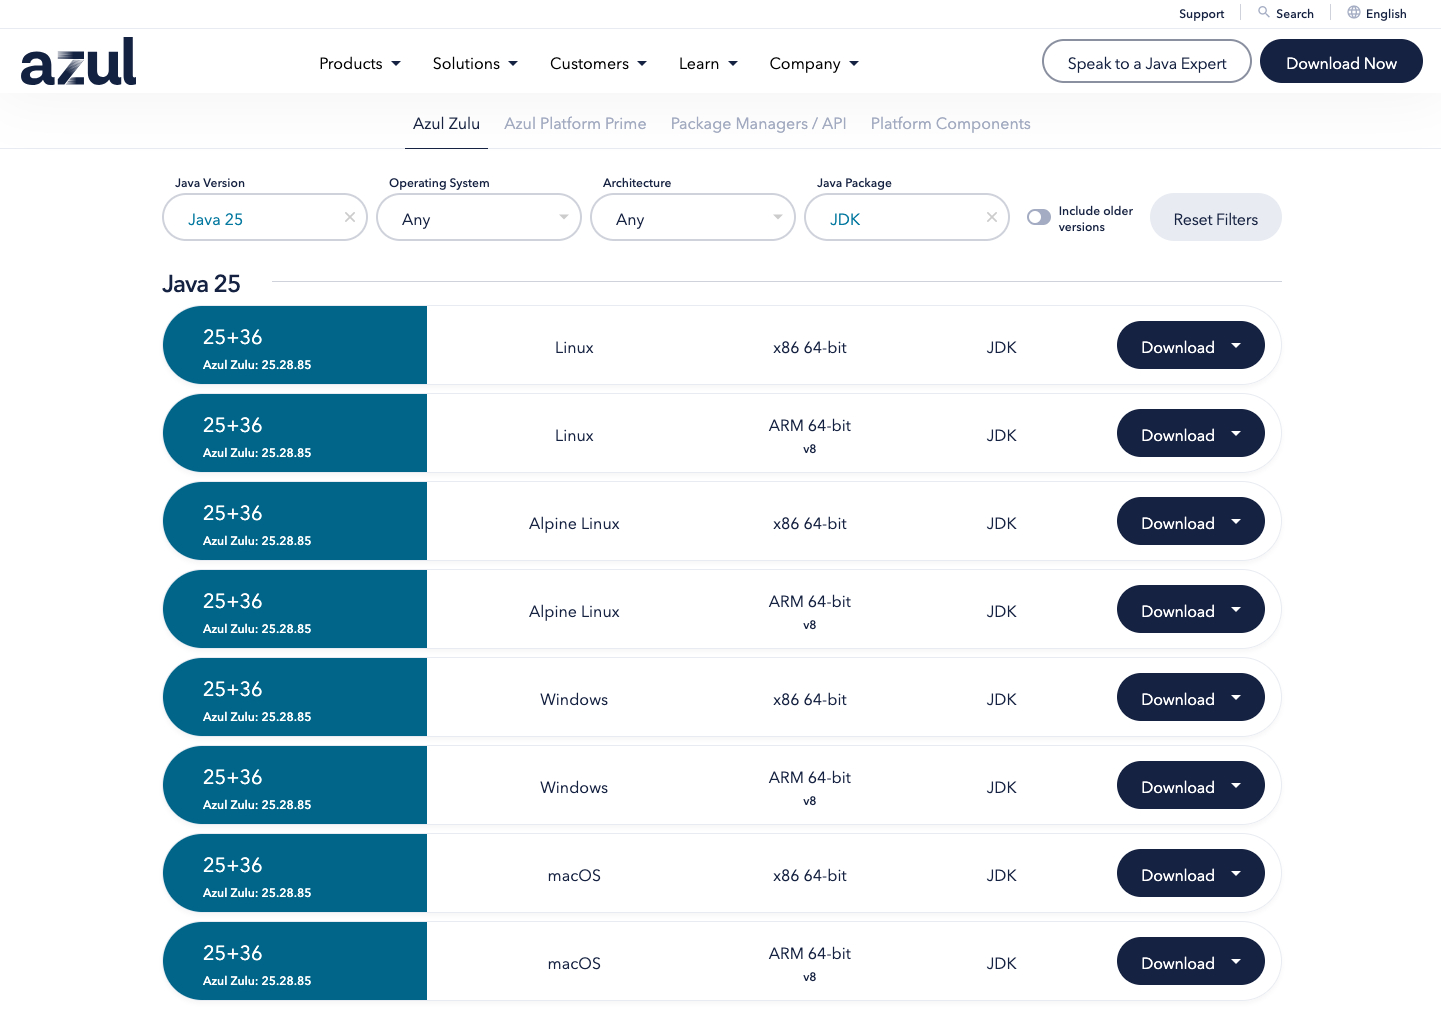Download macOS ARM 64-bit JDK
The width and height of the screenshot is (1441, 1026).
(1190, 962)
